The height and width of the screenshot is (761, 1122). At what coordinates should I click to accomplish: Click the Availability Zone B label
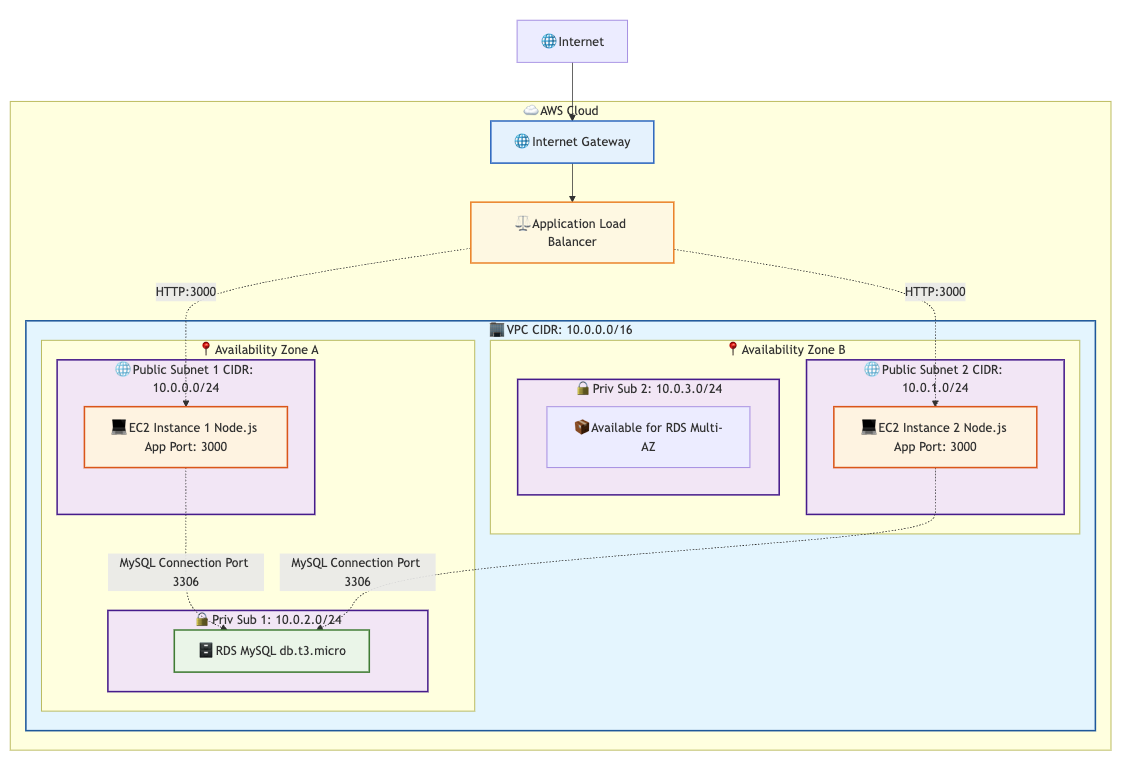click(x=793, y=350)
